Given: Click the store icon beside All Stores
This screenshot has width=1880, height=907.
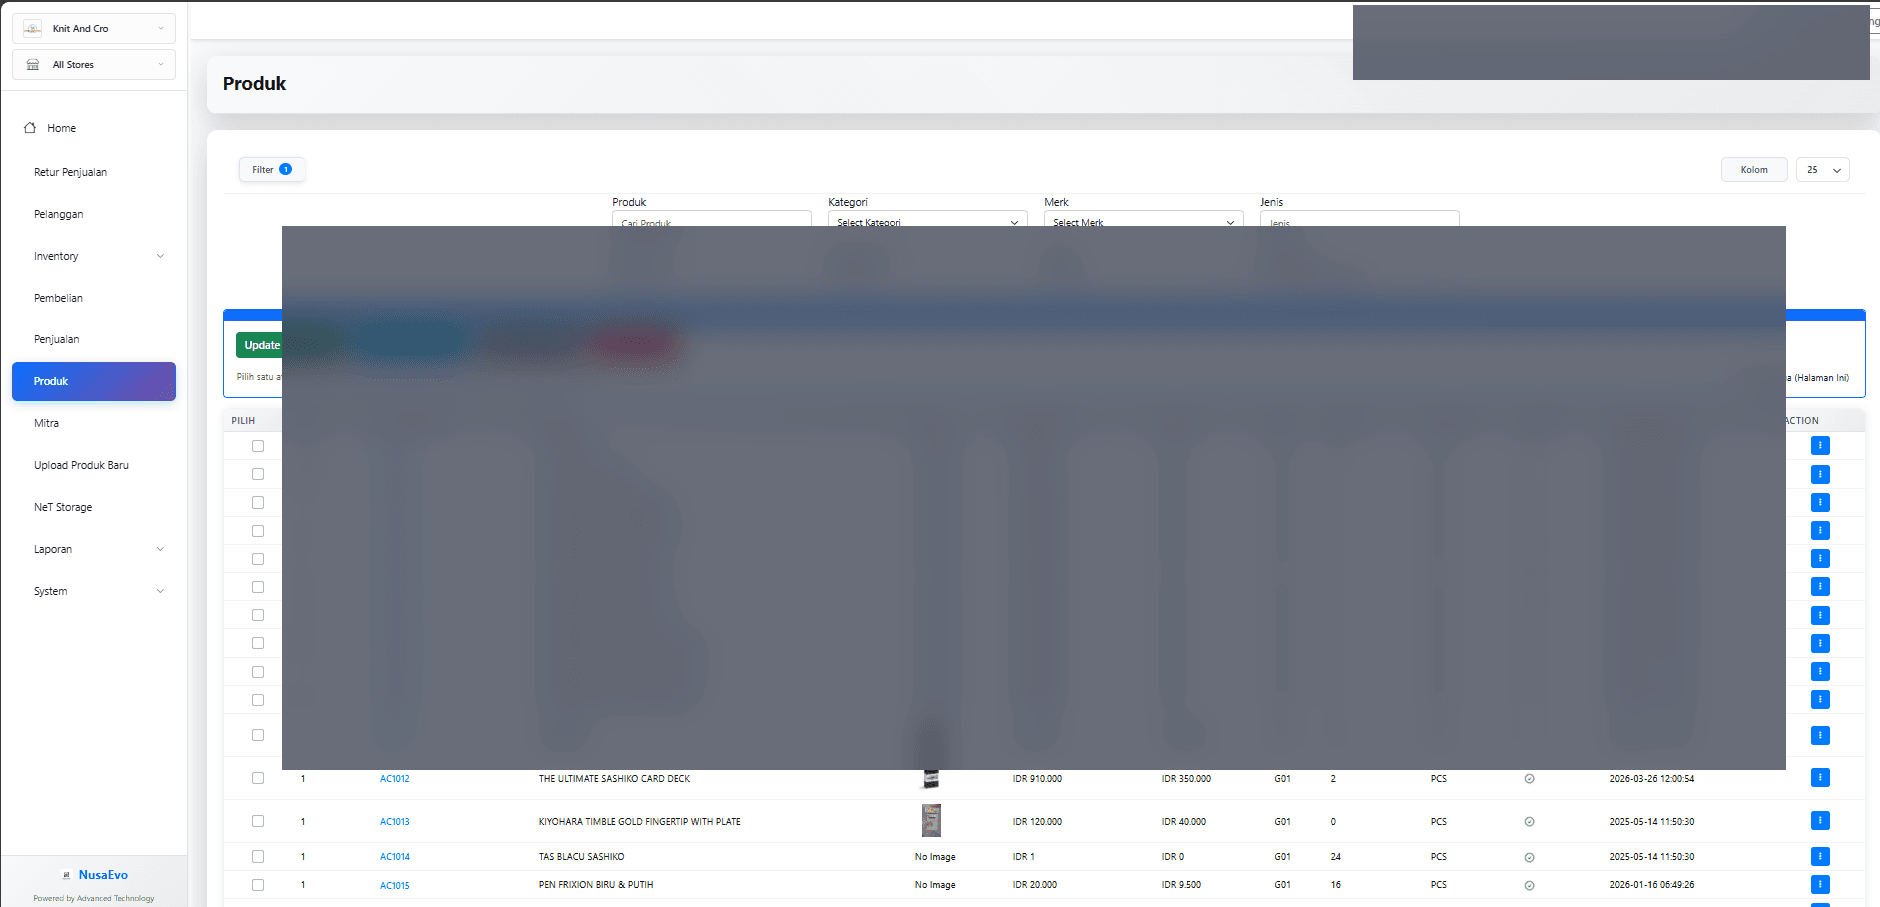Looking at the screenshot, I should [x=32, y=64].
